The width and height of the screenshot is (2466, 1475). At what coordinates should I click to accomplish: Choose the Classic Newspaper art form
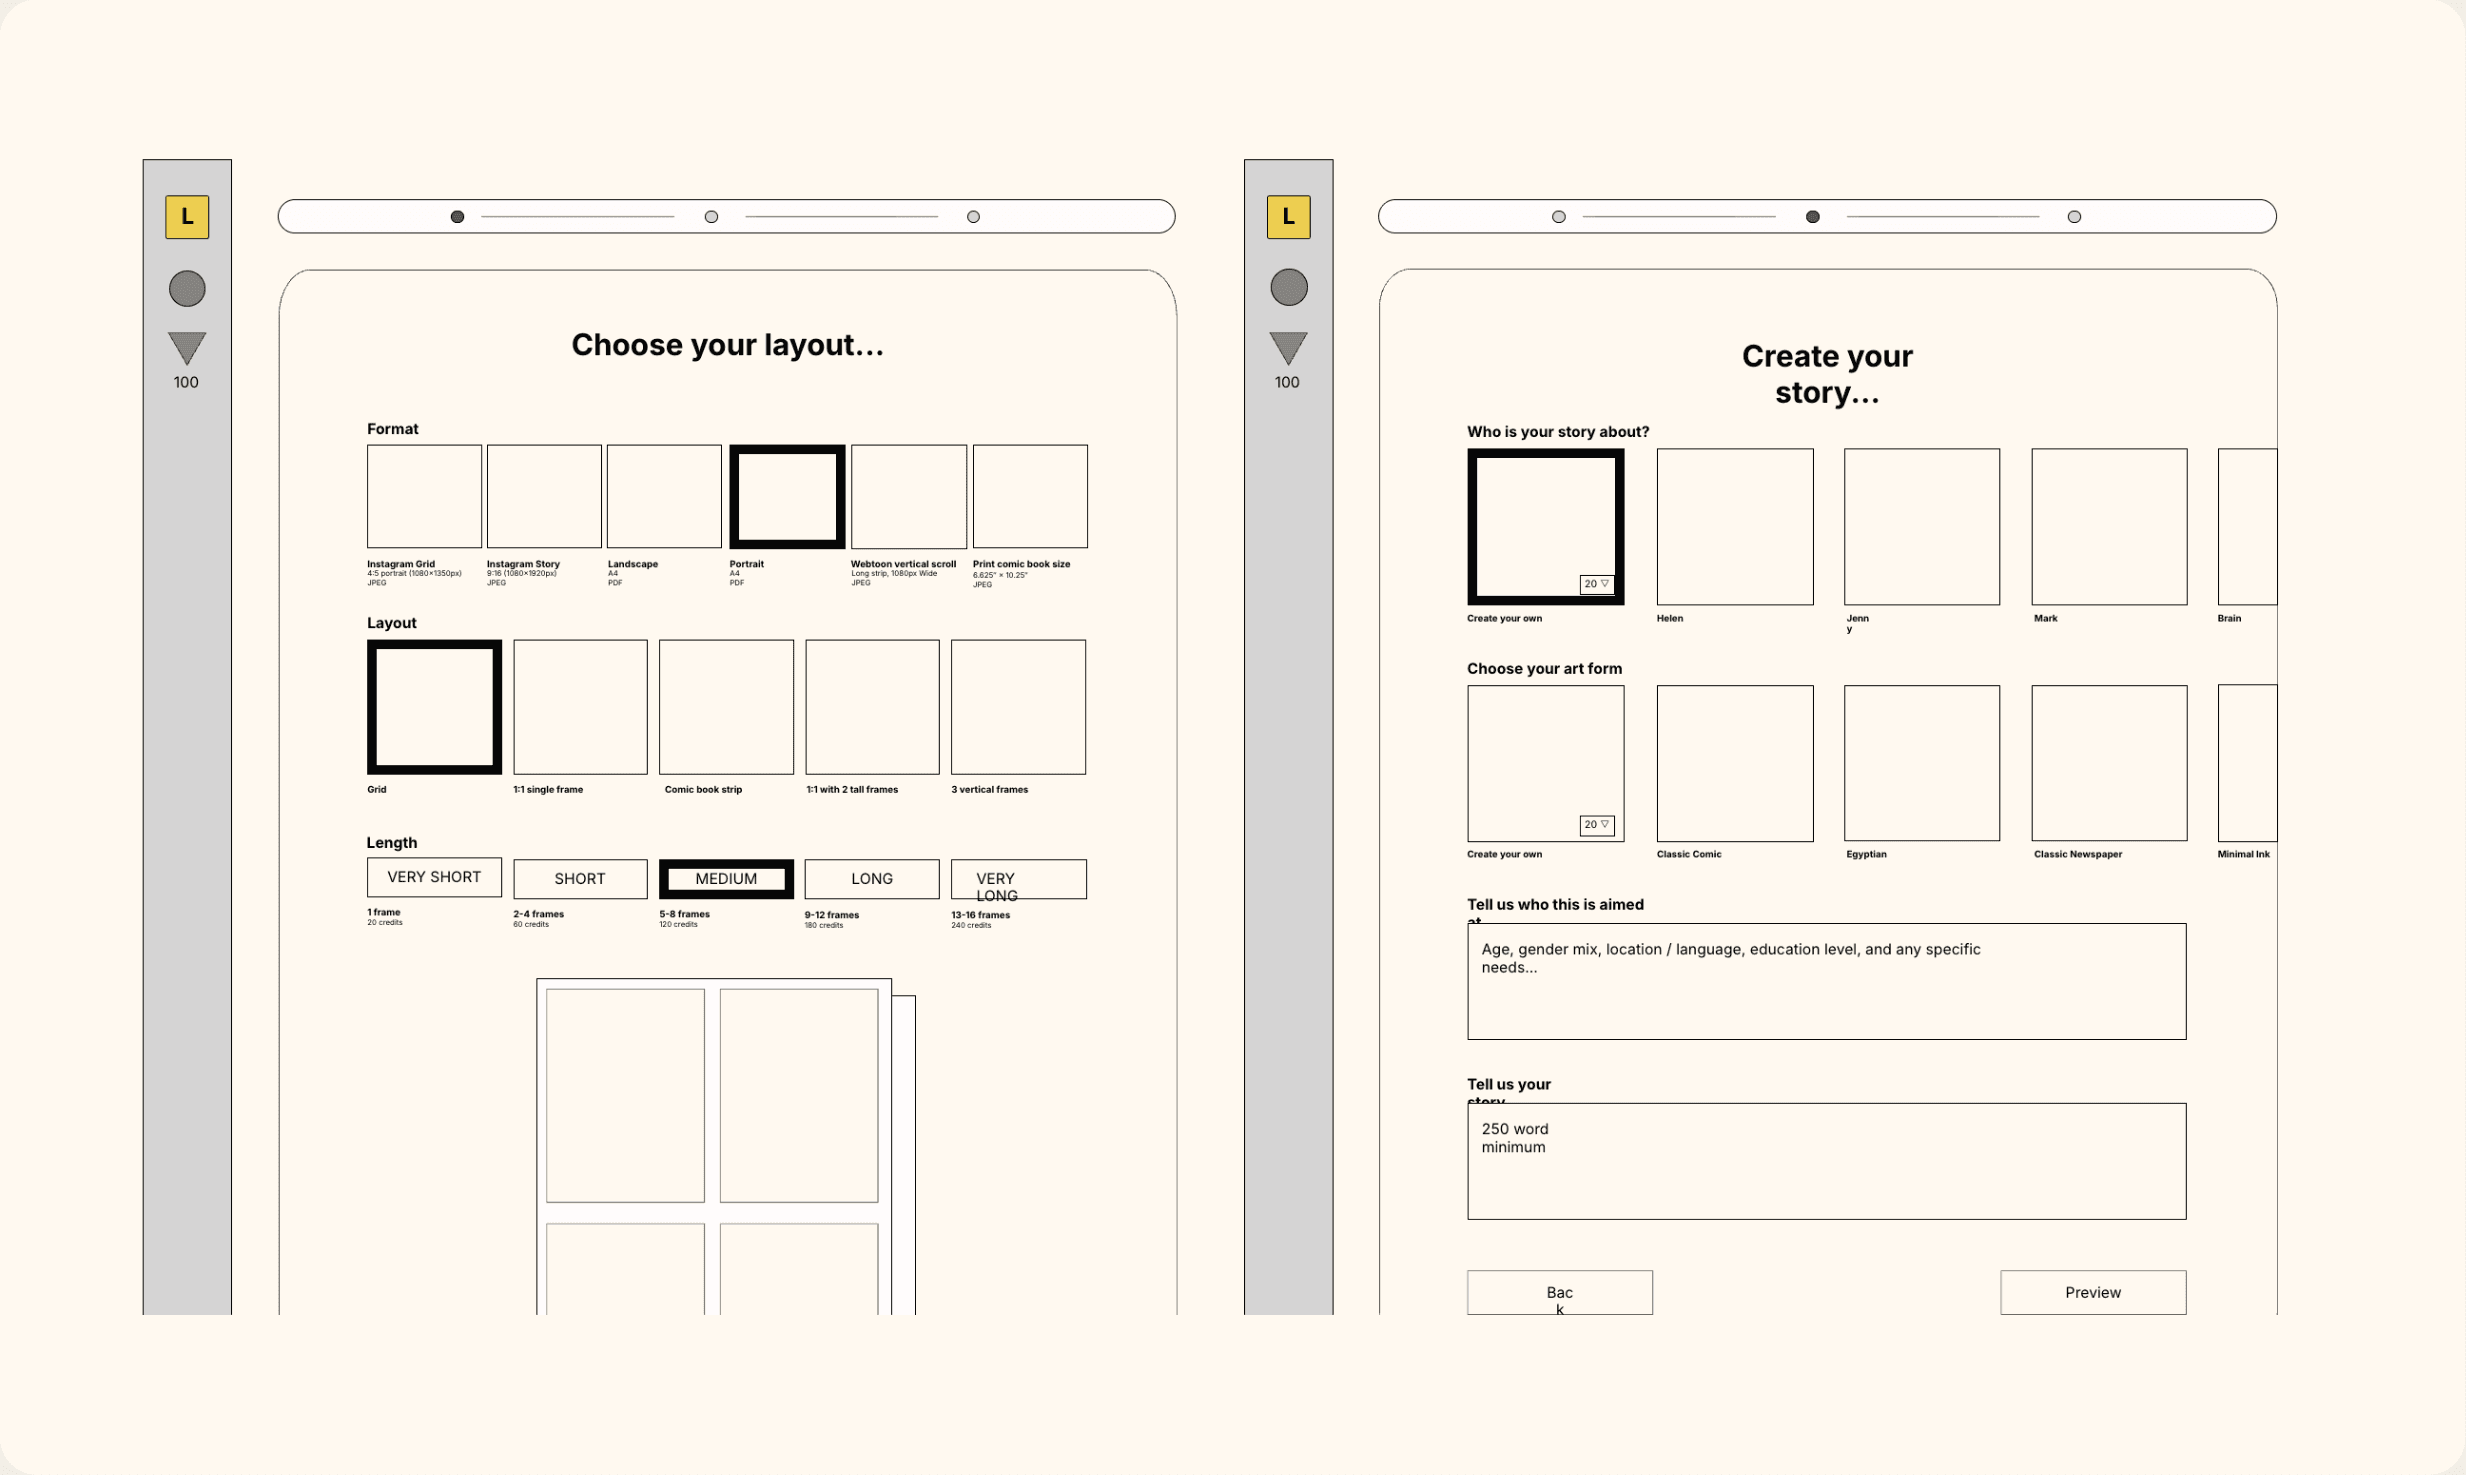tap(2108, 763)
